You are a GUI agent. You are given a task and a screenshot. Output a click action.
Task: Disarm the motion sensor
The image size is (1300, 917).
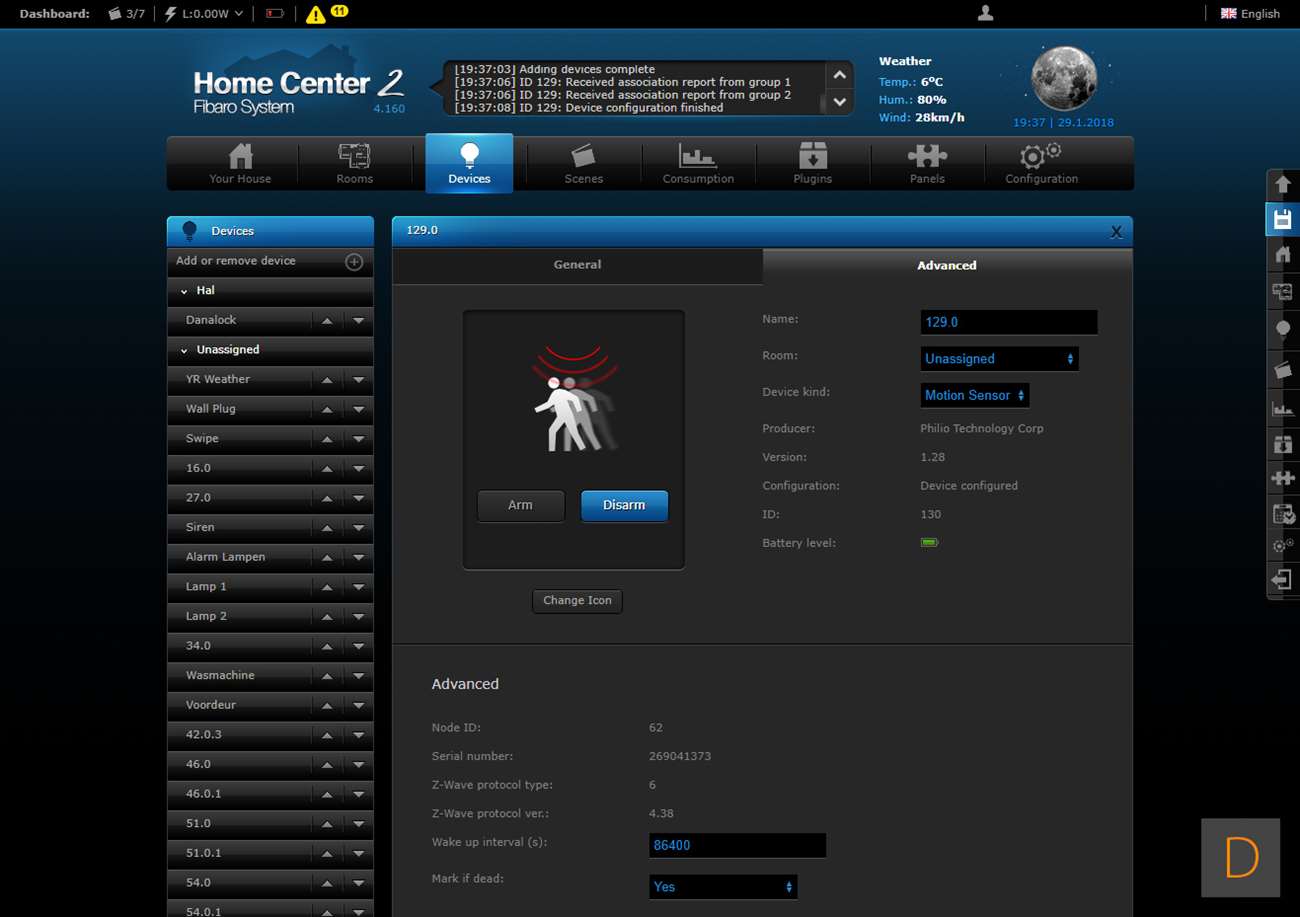pyautogui.click(x=624, y=505)
